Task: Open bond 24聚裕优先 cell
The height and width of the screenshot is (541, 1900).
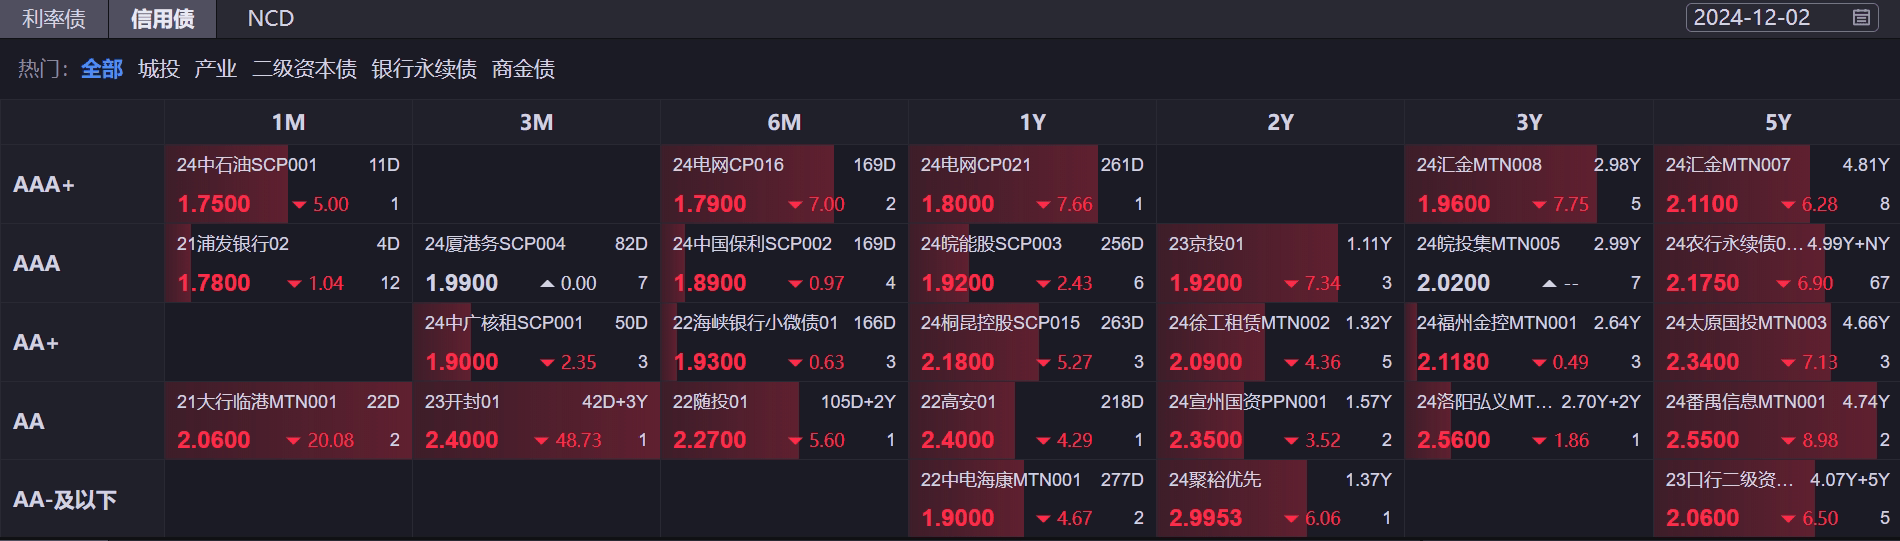Action: [1215, 480]
